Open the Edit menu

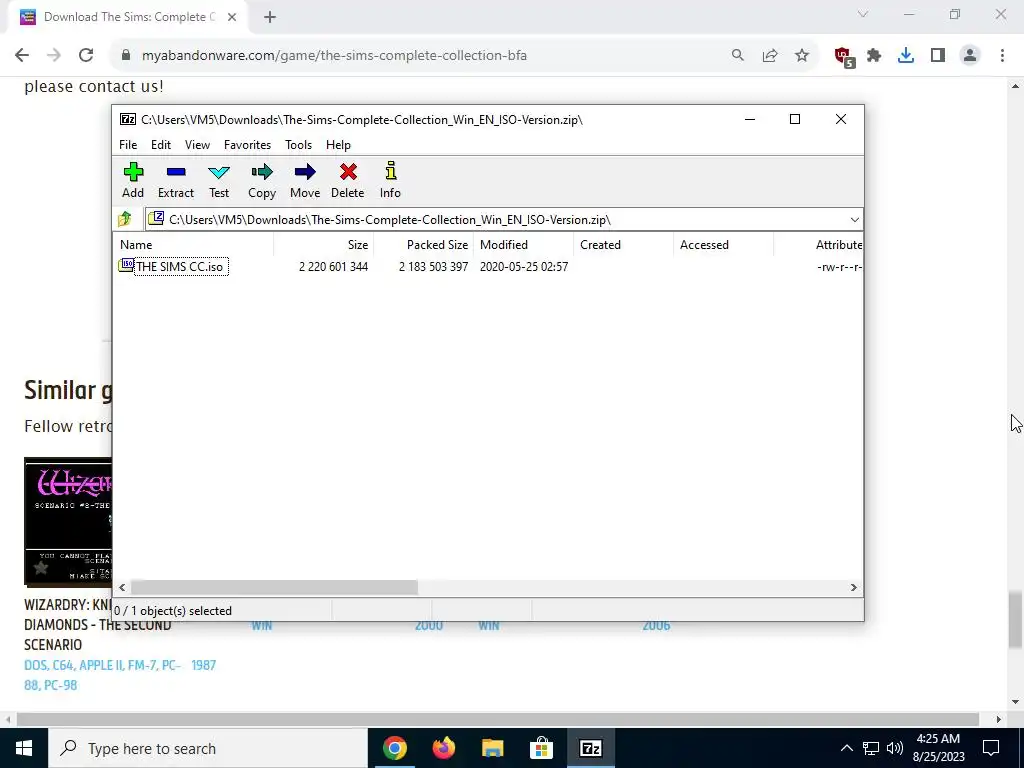click(x=161, y=145)
